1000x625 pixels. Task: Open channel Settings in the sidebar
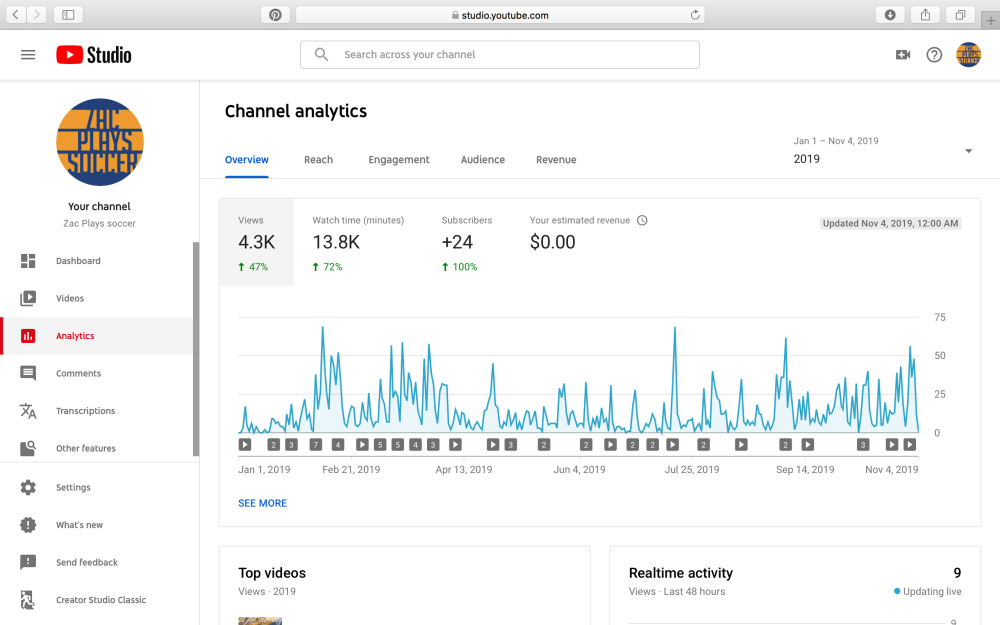point(73,488)
